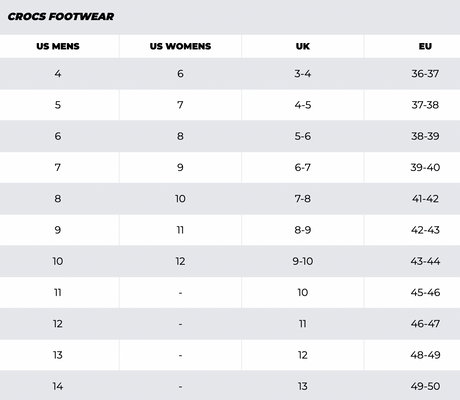The width and height of the screenshot is (460, 400).
Task: Click the UK column header
Action: pos(303,46)
